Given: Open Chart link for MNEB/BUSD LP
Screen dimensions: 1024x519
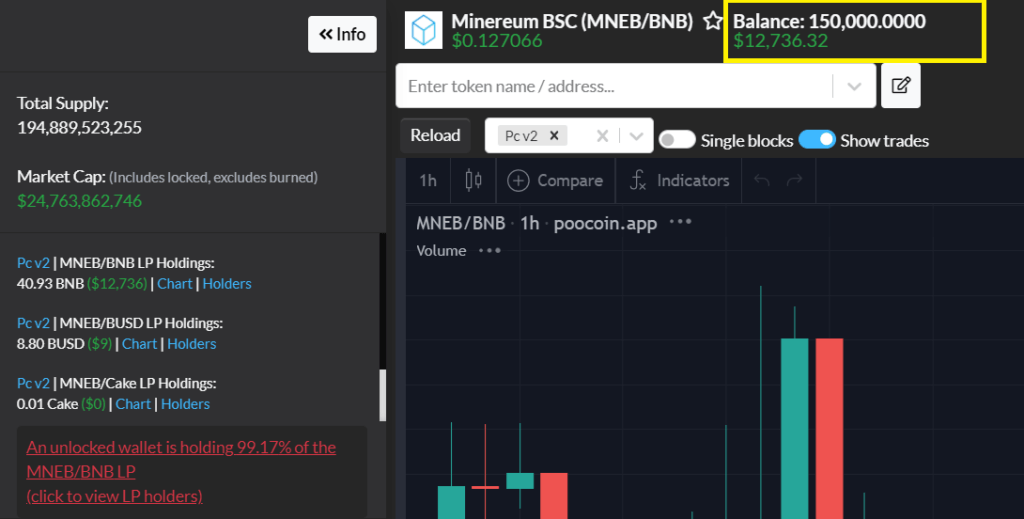Looking at the screenshot, I should [x=139, y=344].
